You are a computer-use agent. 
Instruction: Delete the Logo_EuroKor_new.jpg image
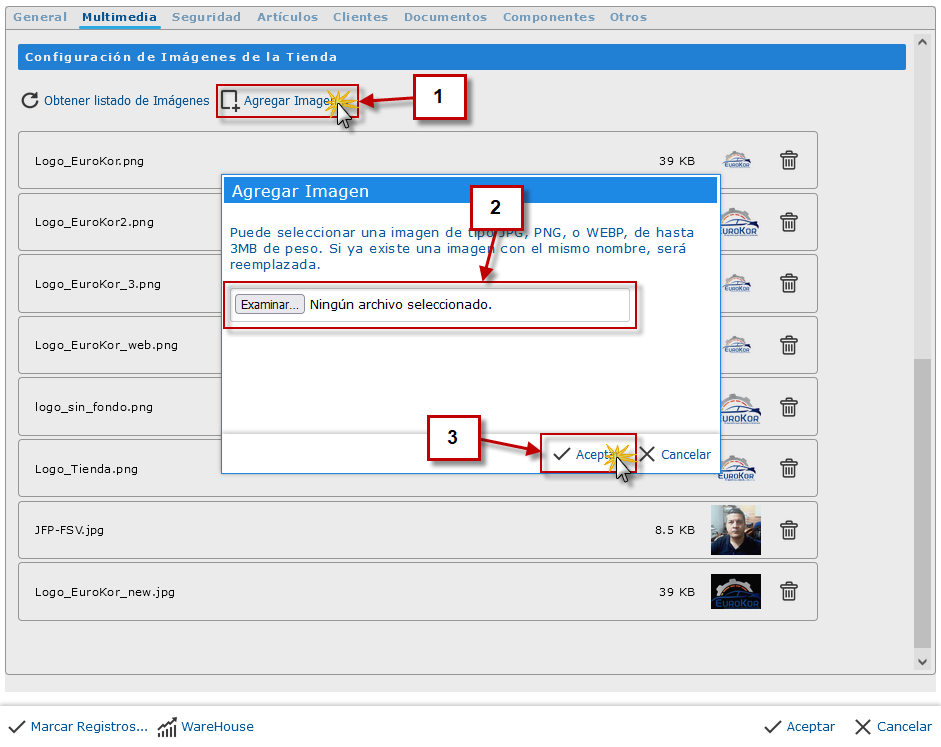(789, 592)
